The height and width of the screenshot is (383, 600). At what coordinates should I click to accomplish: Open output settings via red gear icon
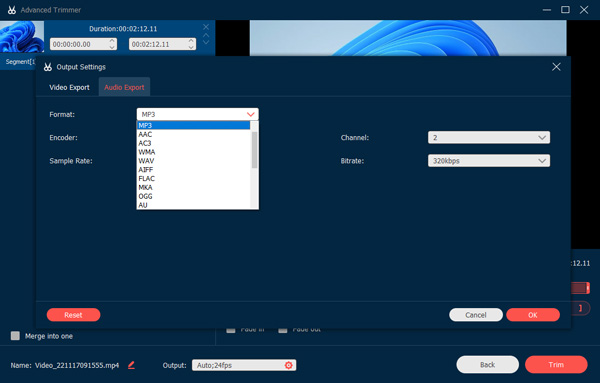tap(289, 365)
